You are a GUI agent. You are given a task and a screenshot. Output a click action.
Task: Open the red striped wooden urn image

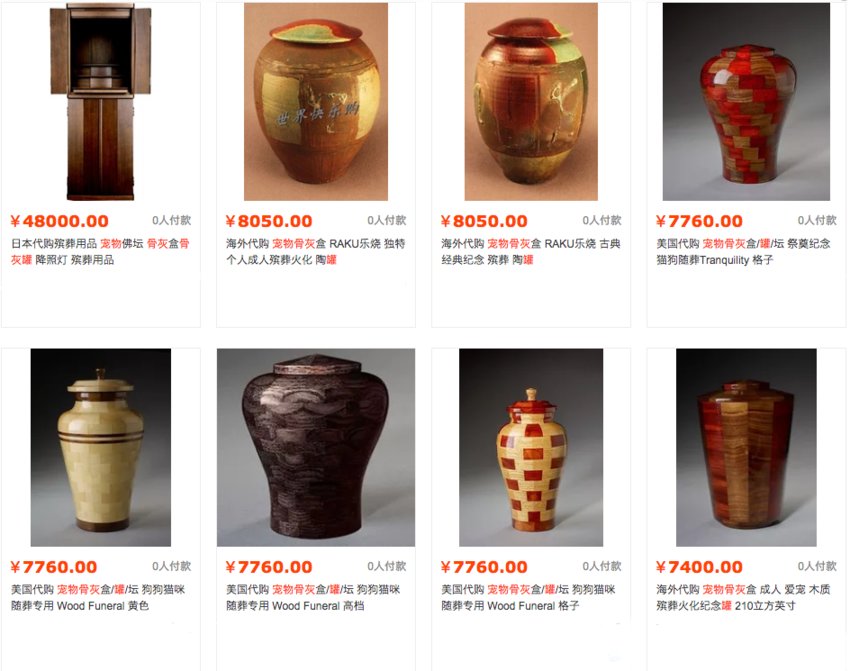tap(746, 447)
